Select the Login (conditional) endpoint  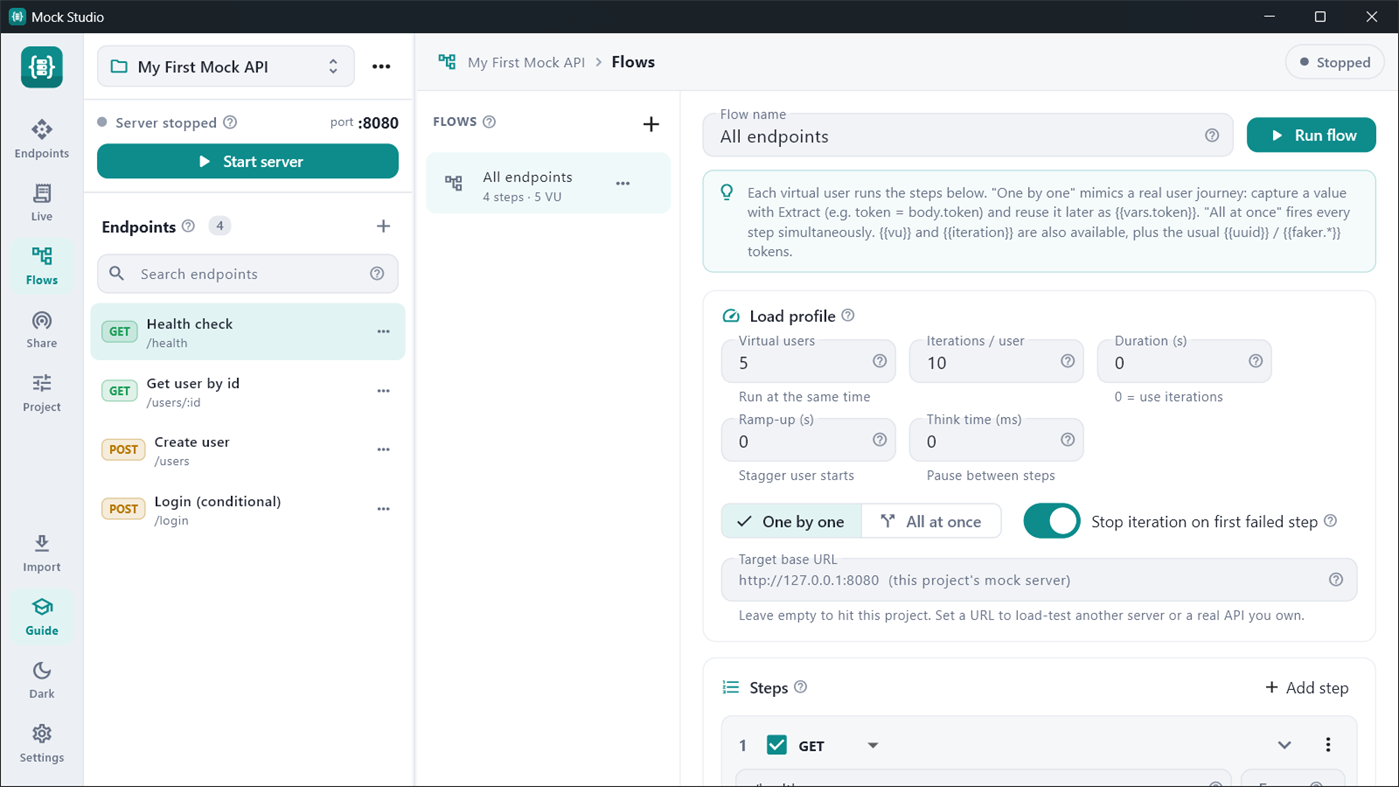pyautogui.click(x=248, y=509)
